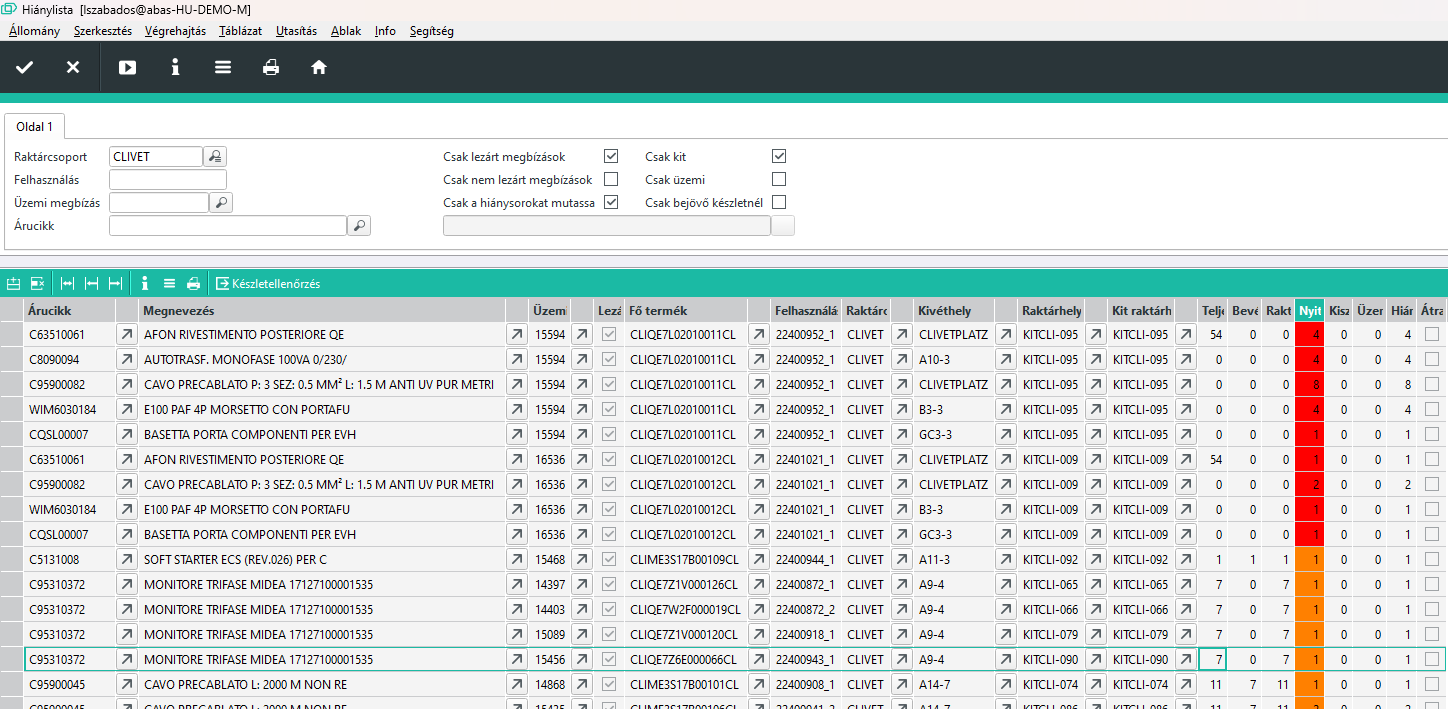Click the red-highlighted Nyit column header
Image resolution: width=1448 pixels, height=709 pixels.
coord(1309,310)
